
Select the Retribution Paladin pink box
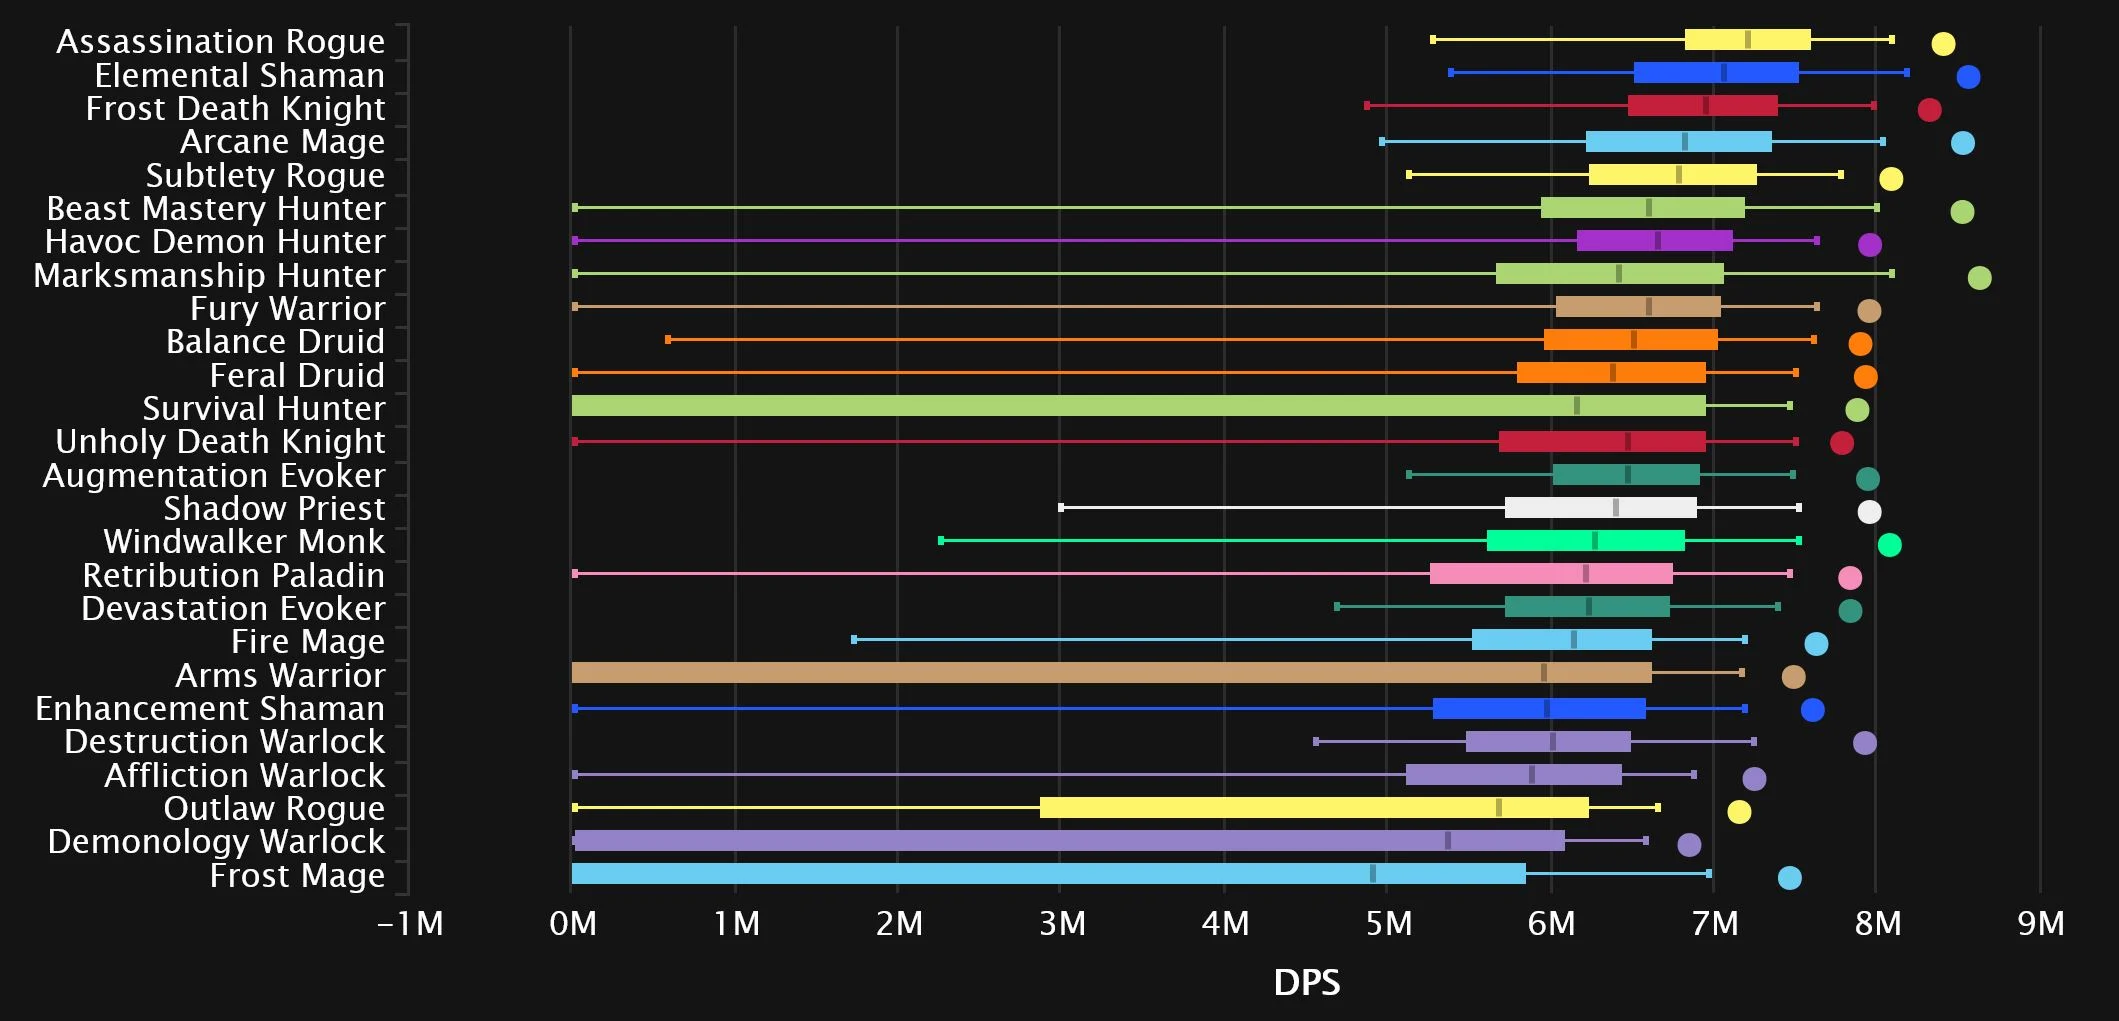coord(1550,574)
